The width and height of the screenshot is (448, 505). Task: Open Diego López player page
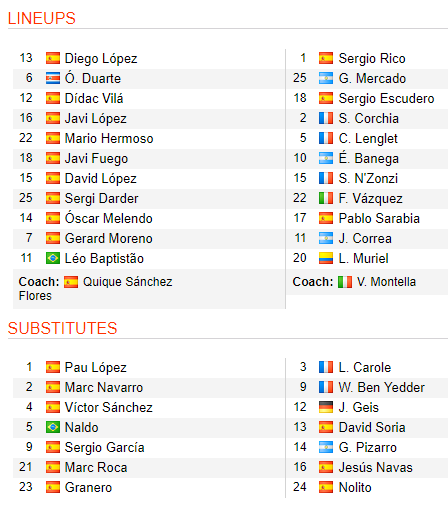click(x=101, y=59)
